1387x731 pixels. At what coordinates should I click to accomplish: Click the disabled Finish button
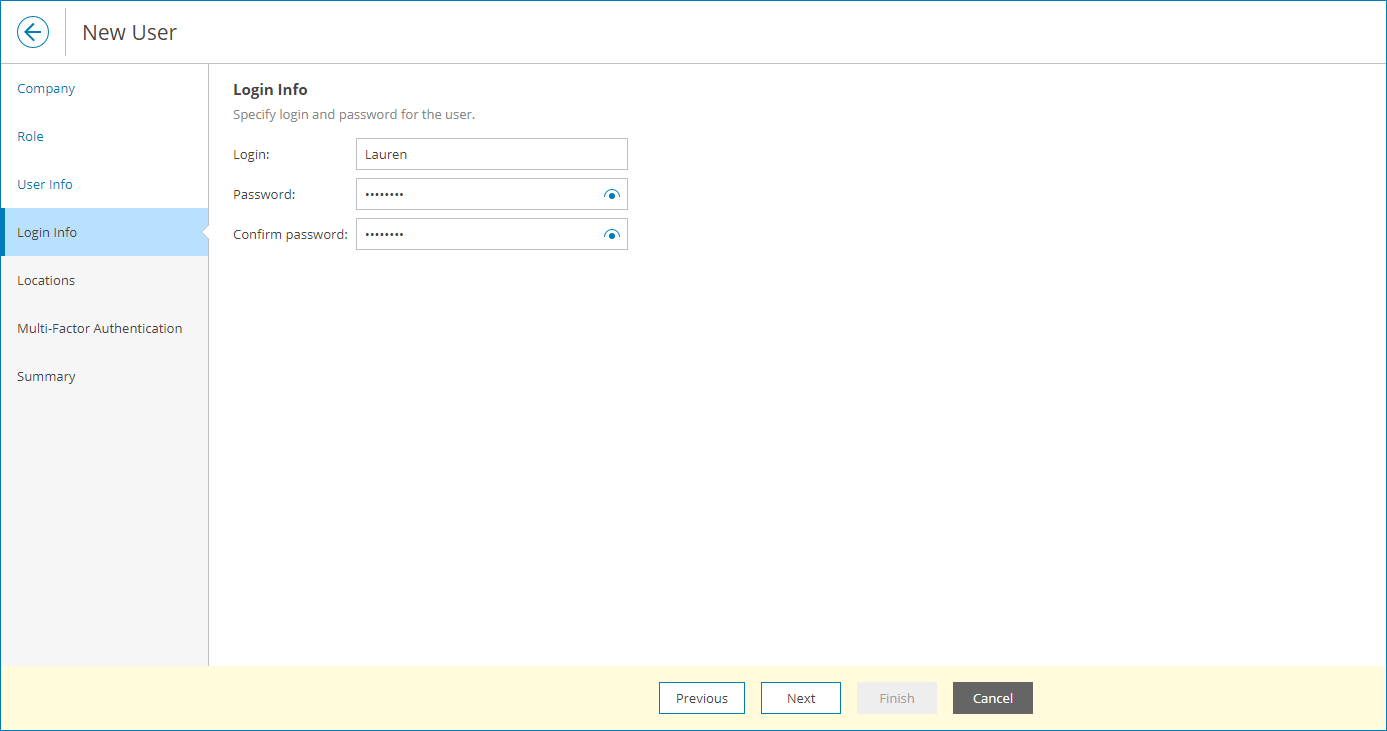coord(897,698)
